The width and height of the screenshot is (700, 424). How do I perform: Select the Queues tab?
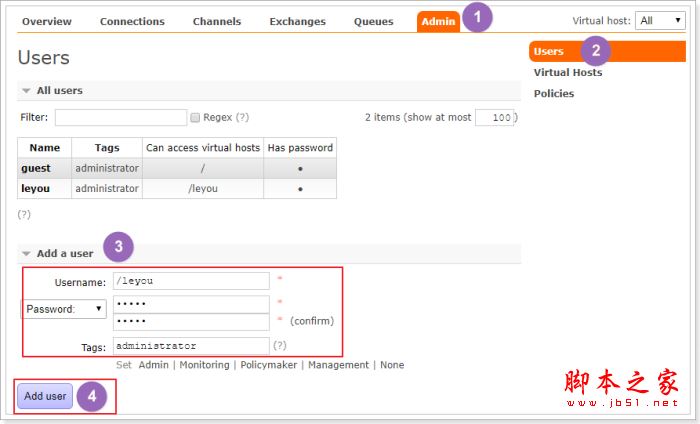point(373,21)
